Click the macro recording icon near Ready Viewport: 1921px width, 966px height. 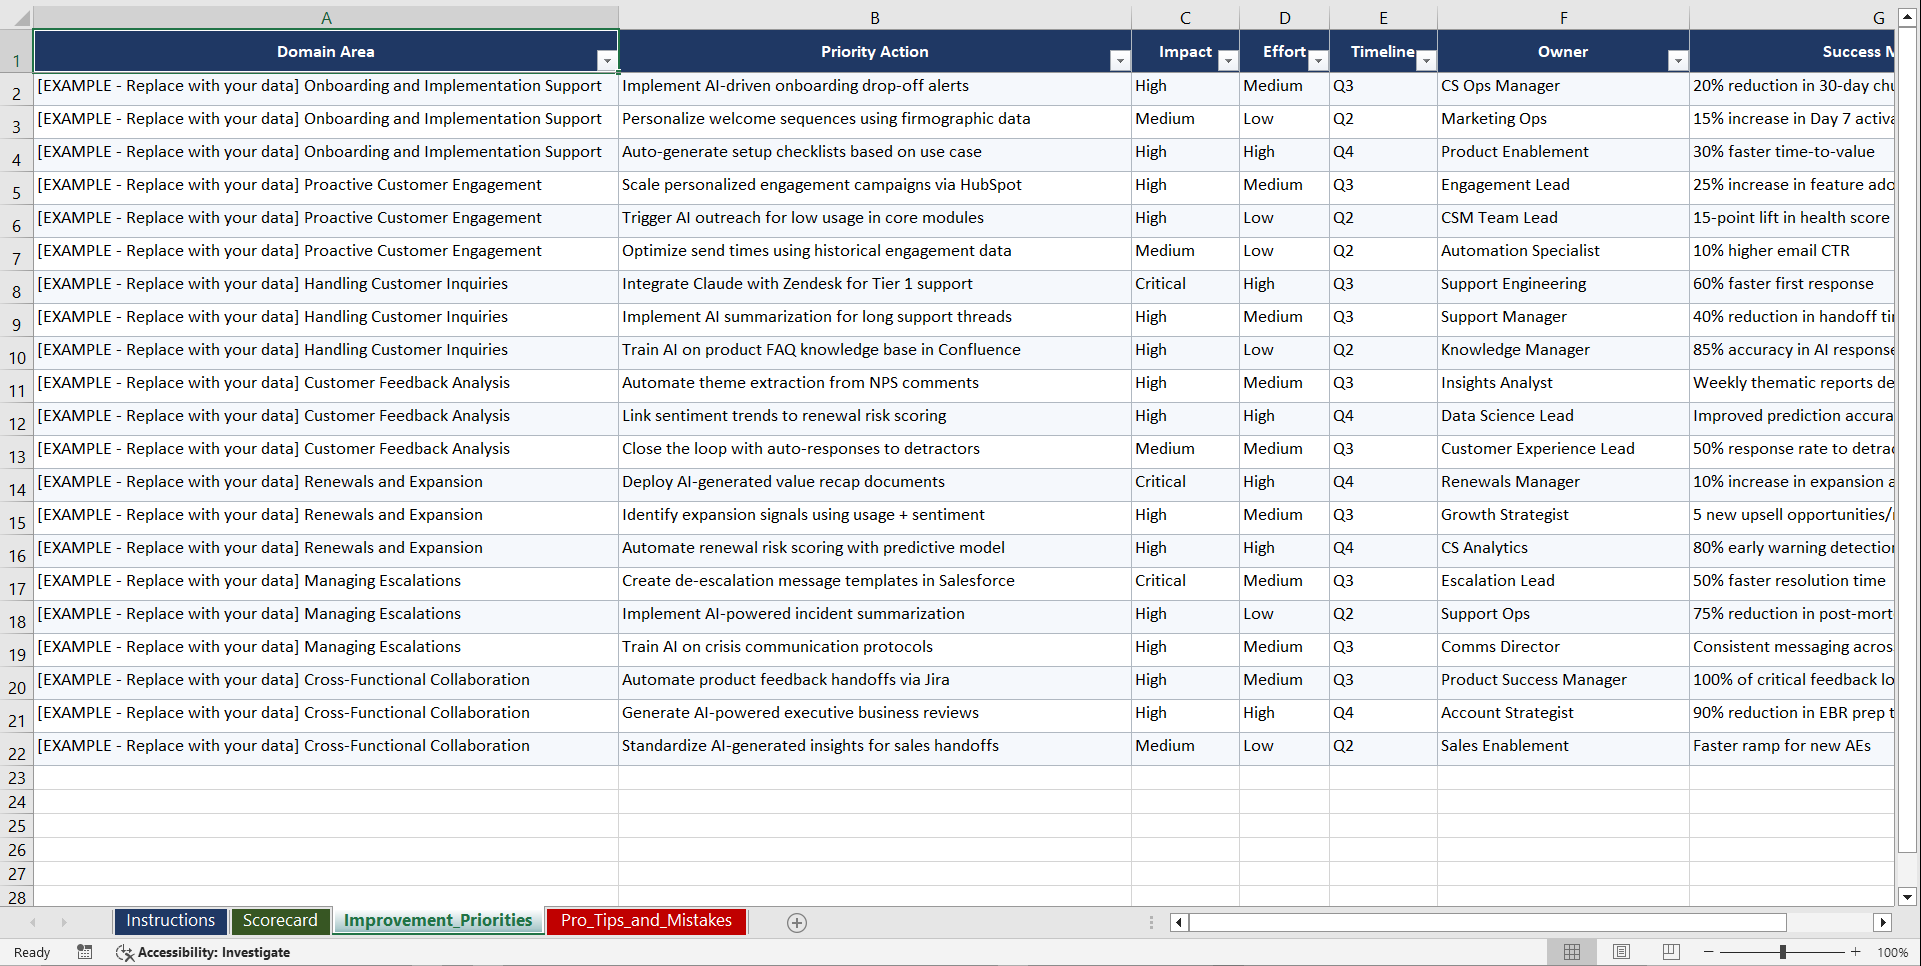coord(85,952)
